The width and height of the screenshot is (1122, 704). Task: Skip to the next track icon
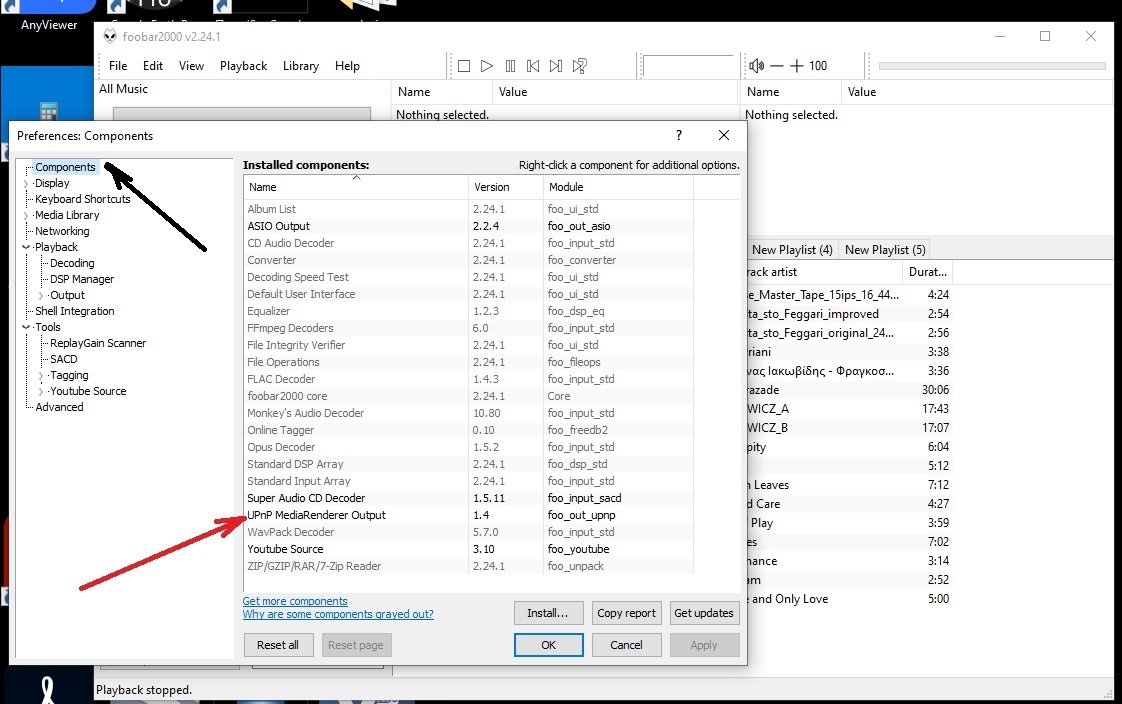point(556,66)
